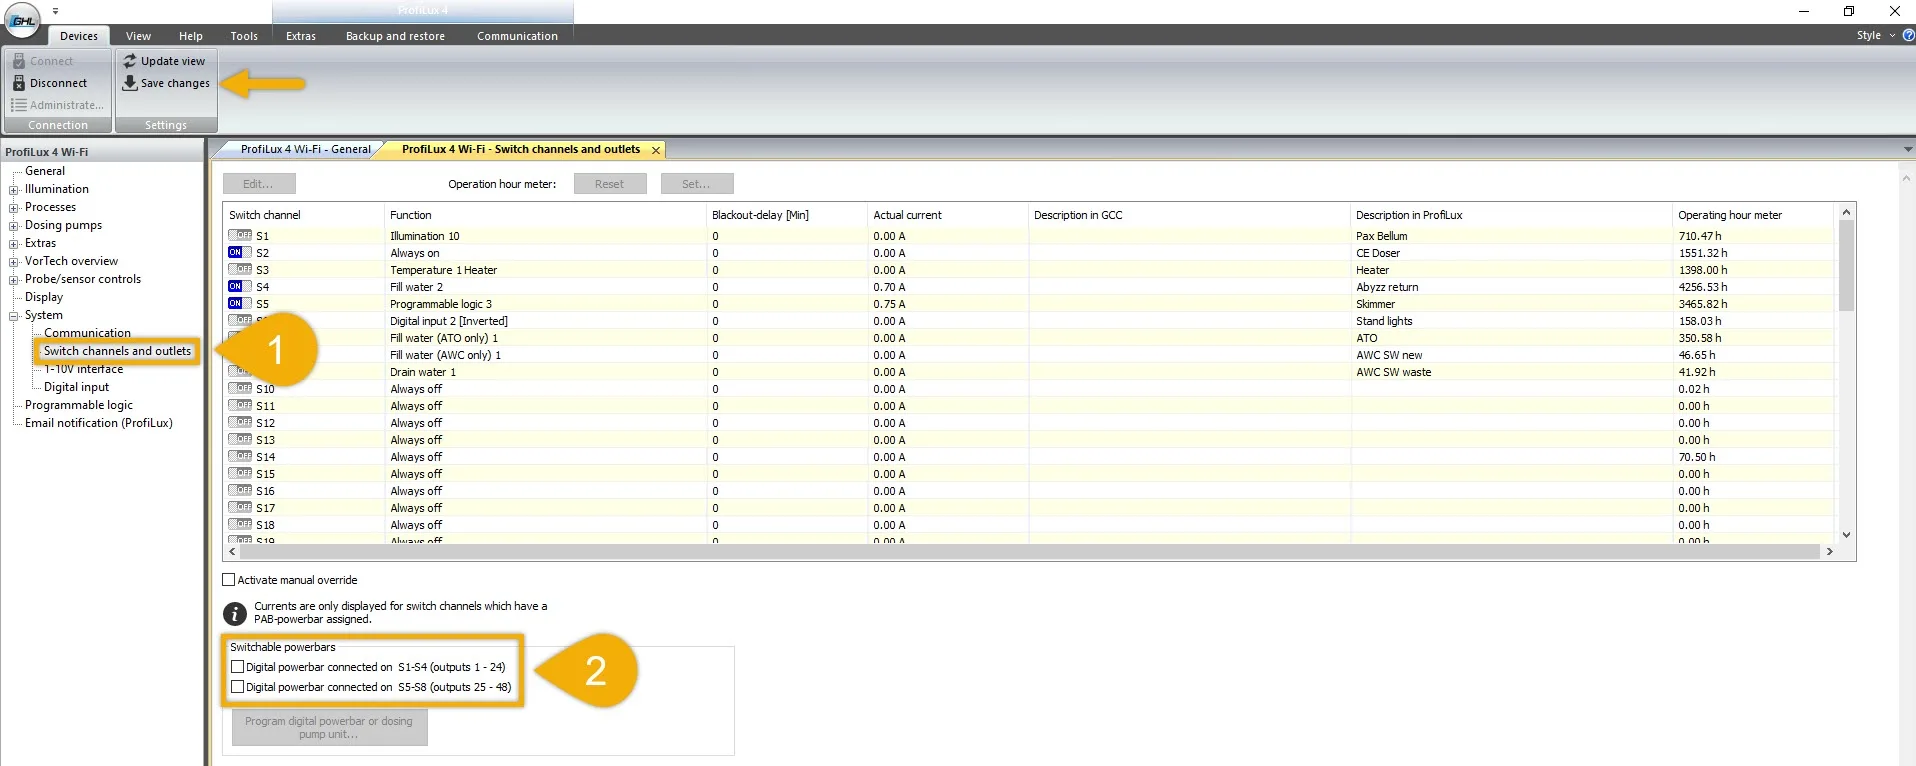Screen dimensions: 1916x766
Task: Click the Save changes download icon
Action: [x=130, y=83]
